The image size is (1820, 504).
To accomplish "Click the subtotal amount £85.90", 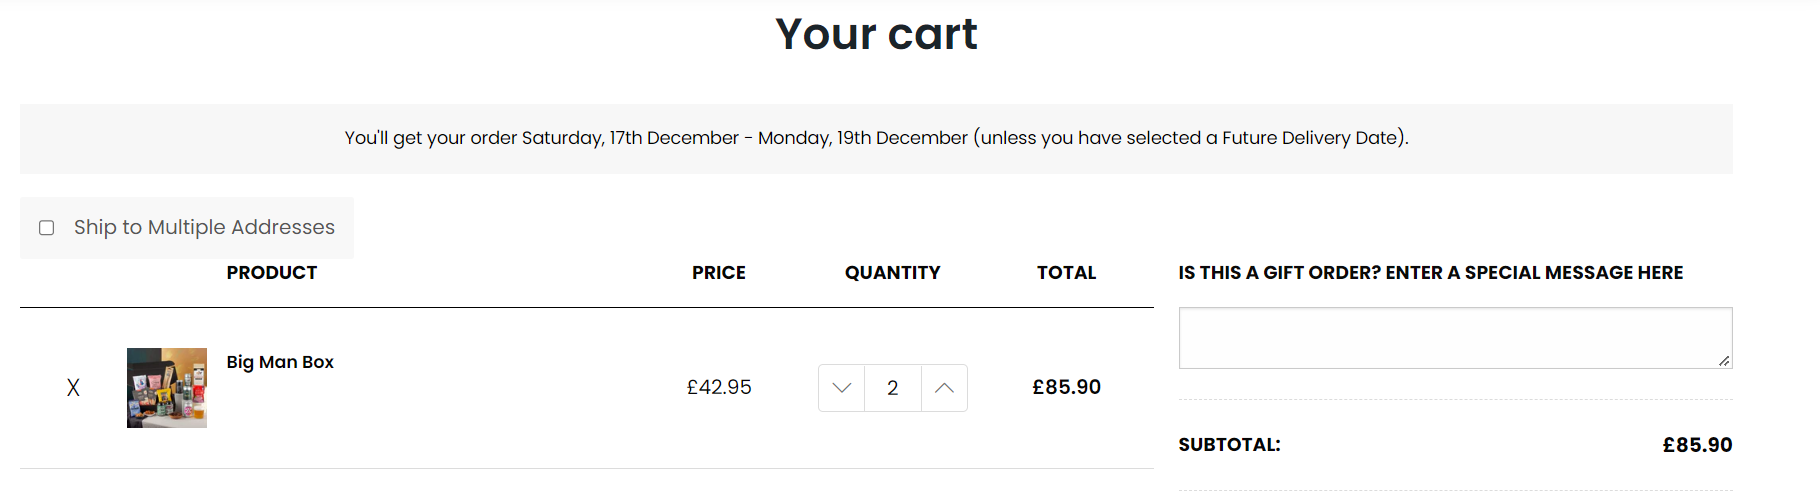I will (x=1697, y=445).
